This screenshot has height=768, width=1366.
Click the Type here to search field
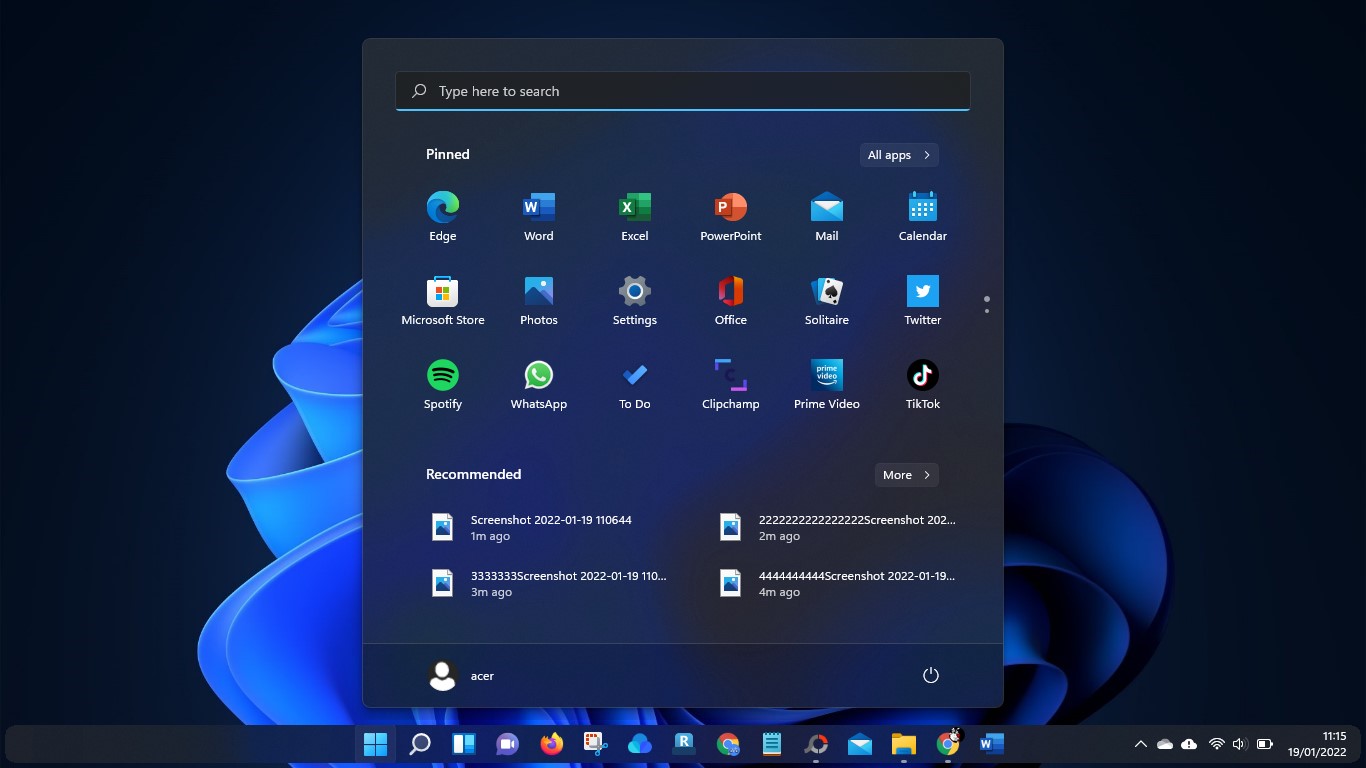[x=683, y=91]
